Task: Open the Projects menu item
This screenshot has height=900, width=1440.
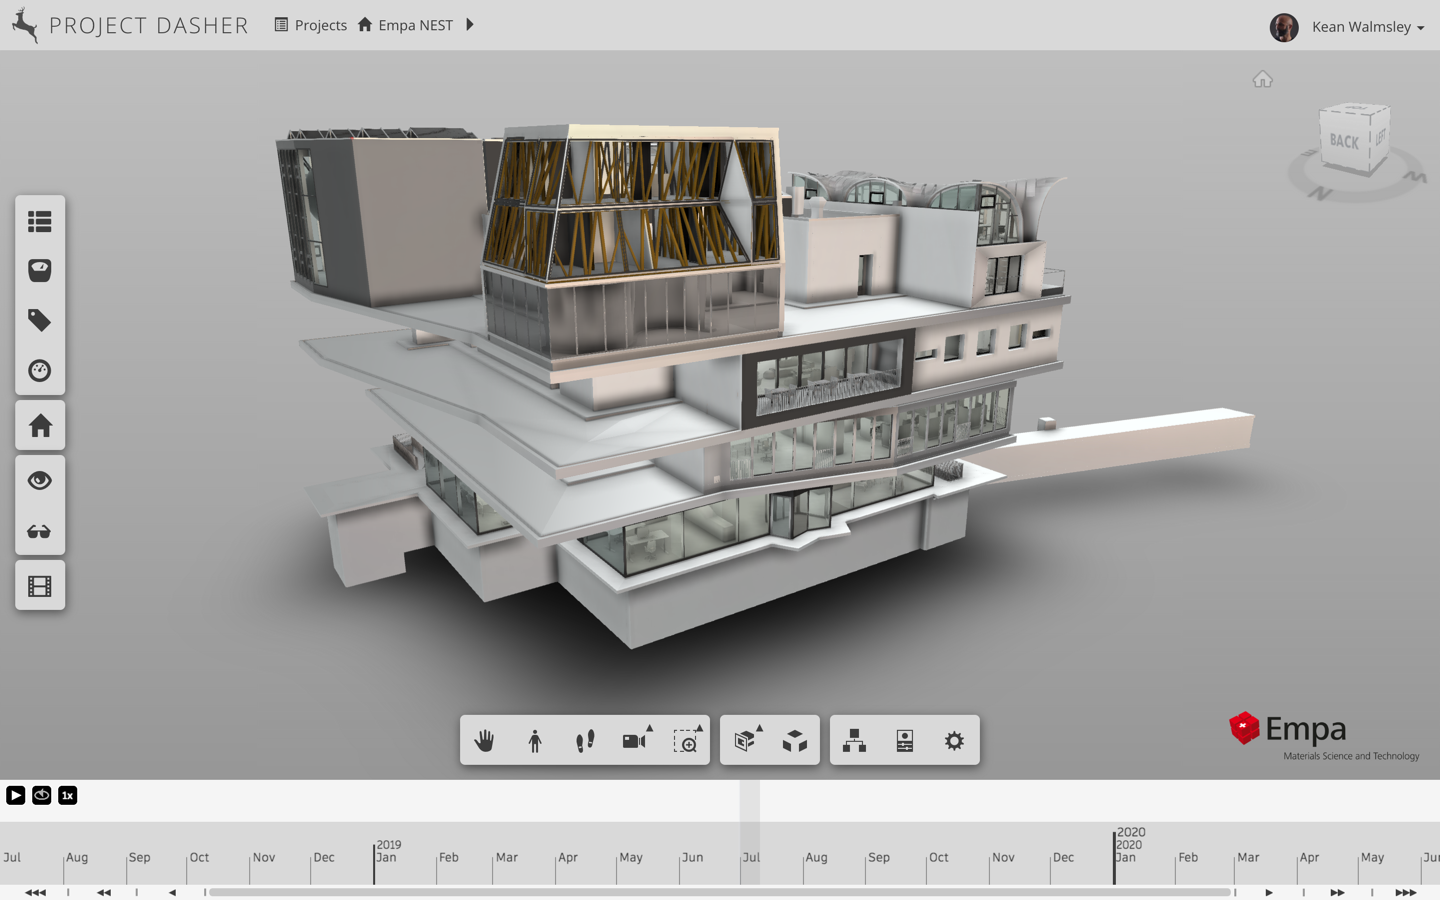Action: pyautogui.click(x=311, y=25)
